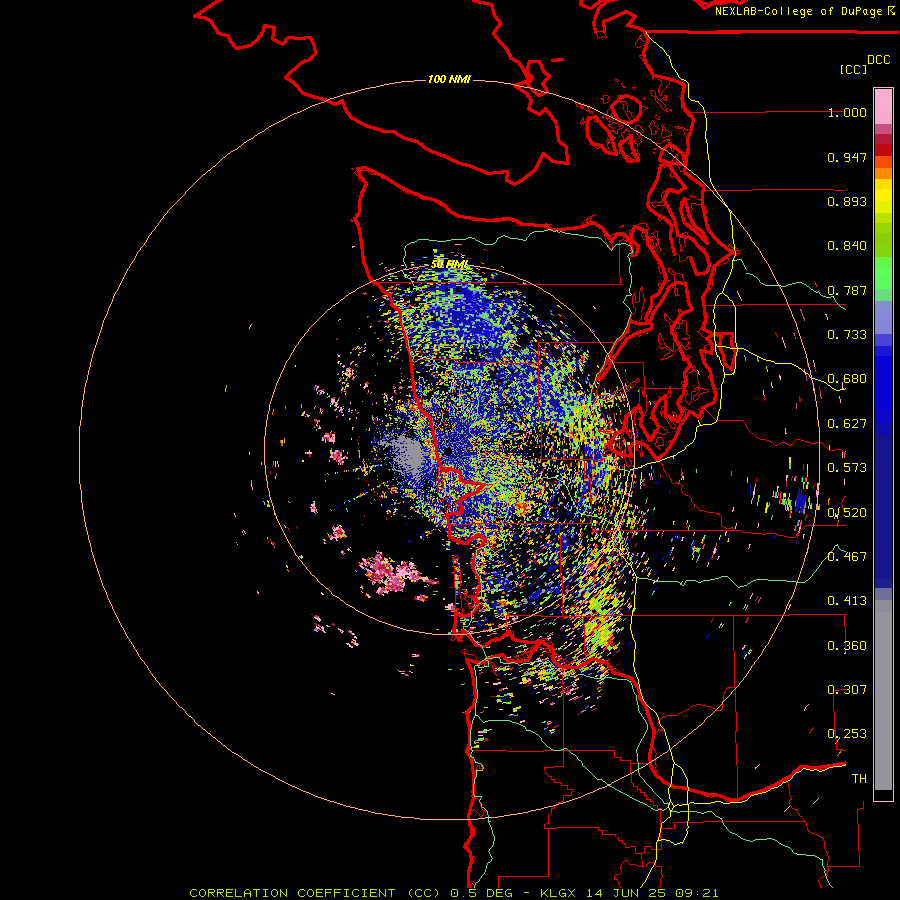Select the 0.733 legend value
This screenshot has height=900, width=900.
[847, 335]
